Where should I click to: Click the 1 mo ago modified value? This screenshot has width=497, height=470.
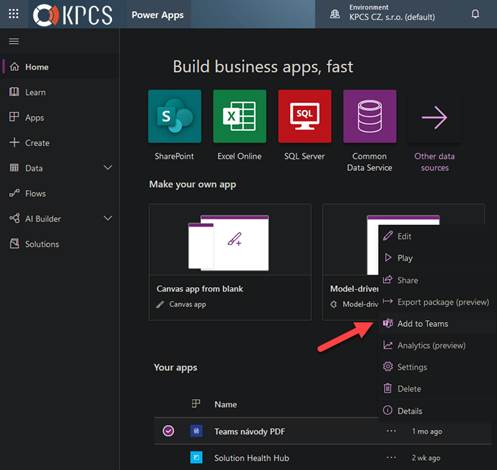427,431
